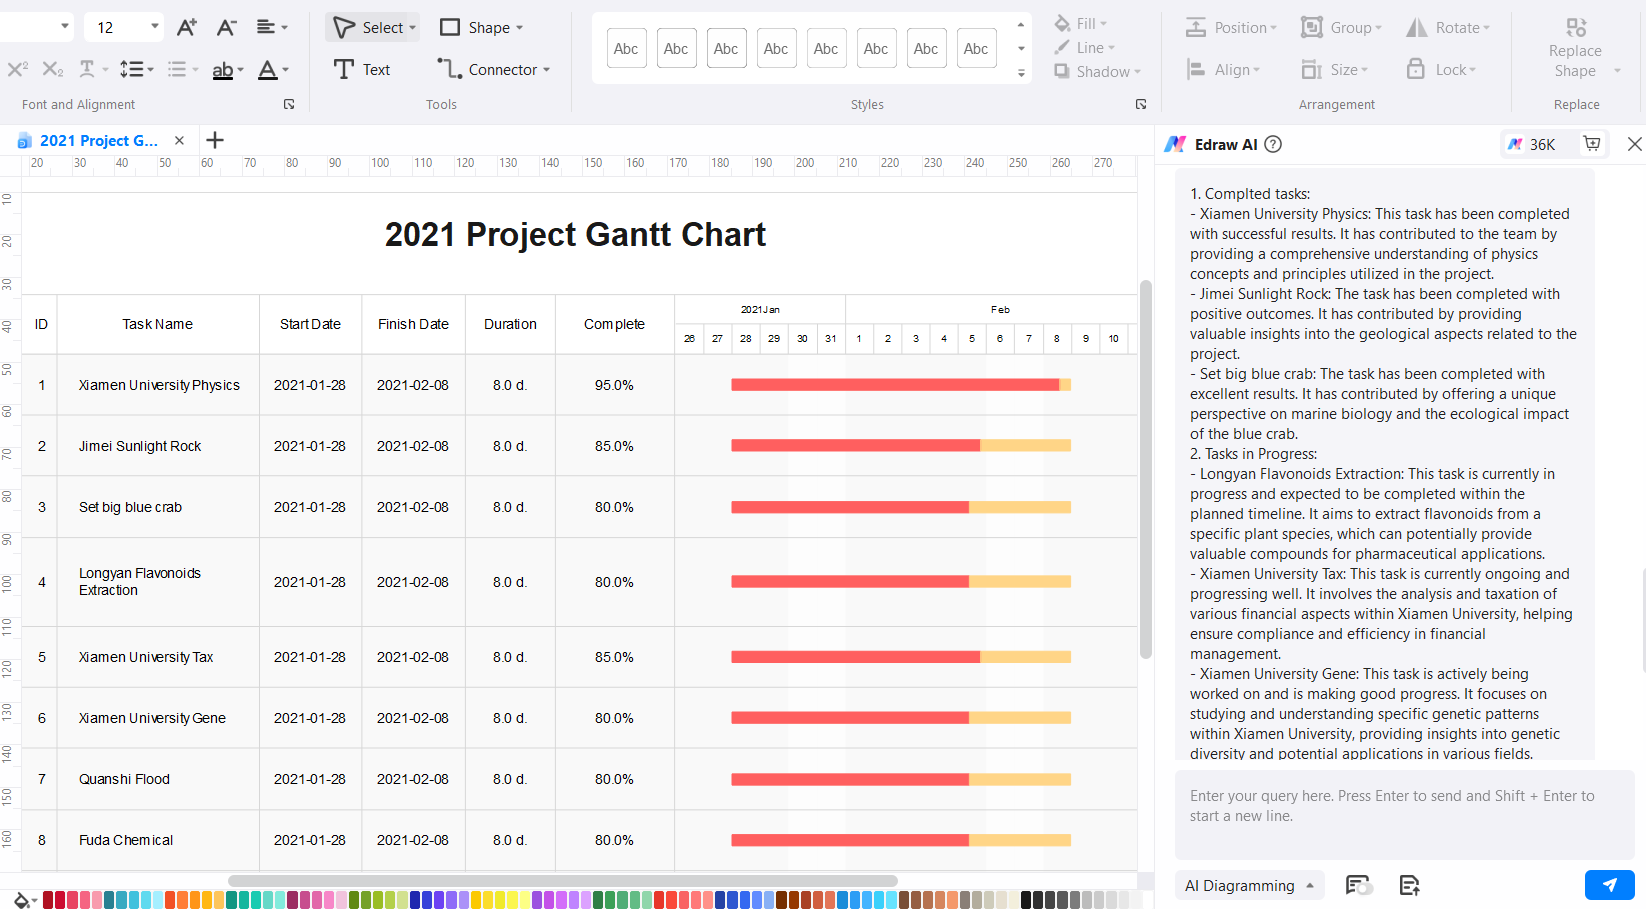
Task: Select the 95.0% complete cell
Action: click(x=614, y=385)
